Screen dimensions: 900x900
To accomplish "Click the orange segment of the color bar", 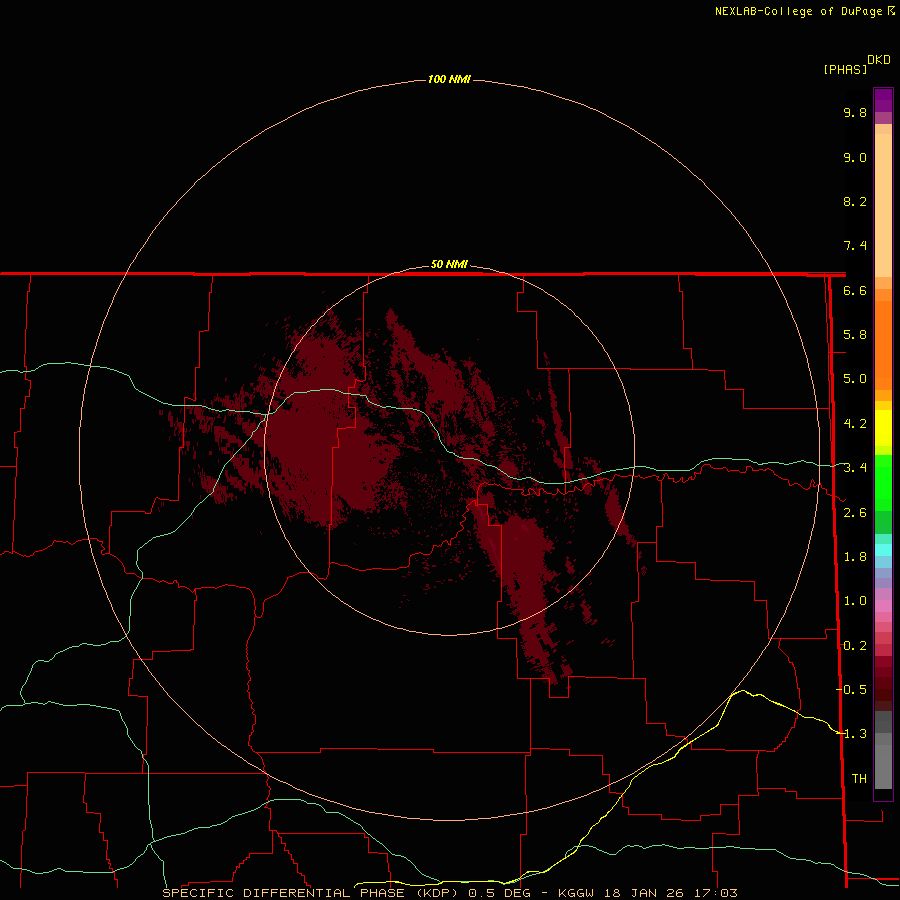I will (883, 344).
